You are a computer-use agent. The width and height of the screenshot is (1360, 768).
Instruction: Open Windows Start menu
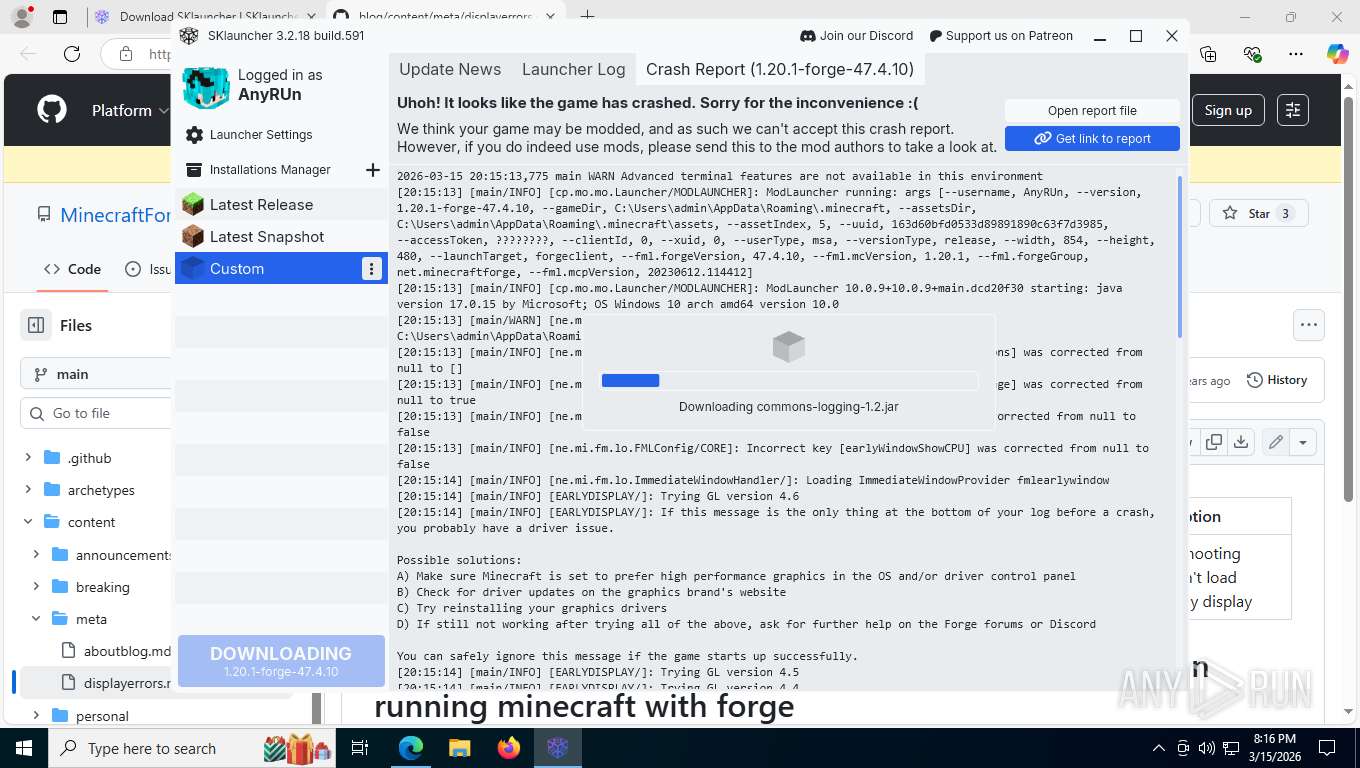tap(23, 747)
